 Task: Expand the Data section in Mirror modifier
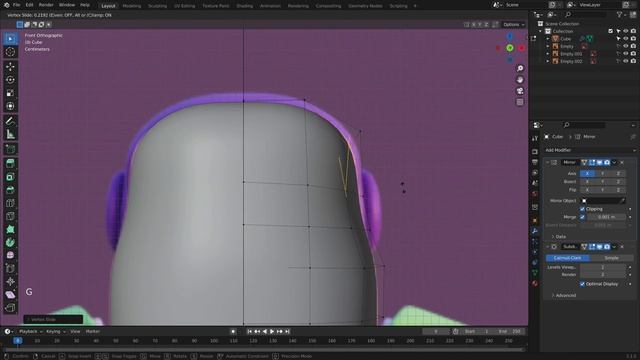(558, 237)
